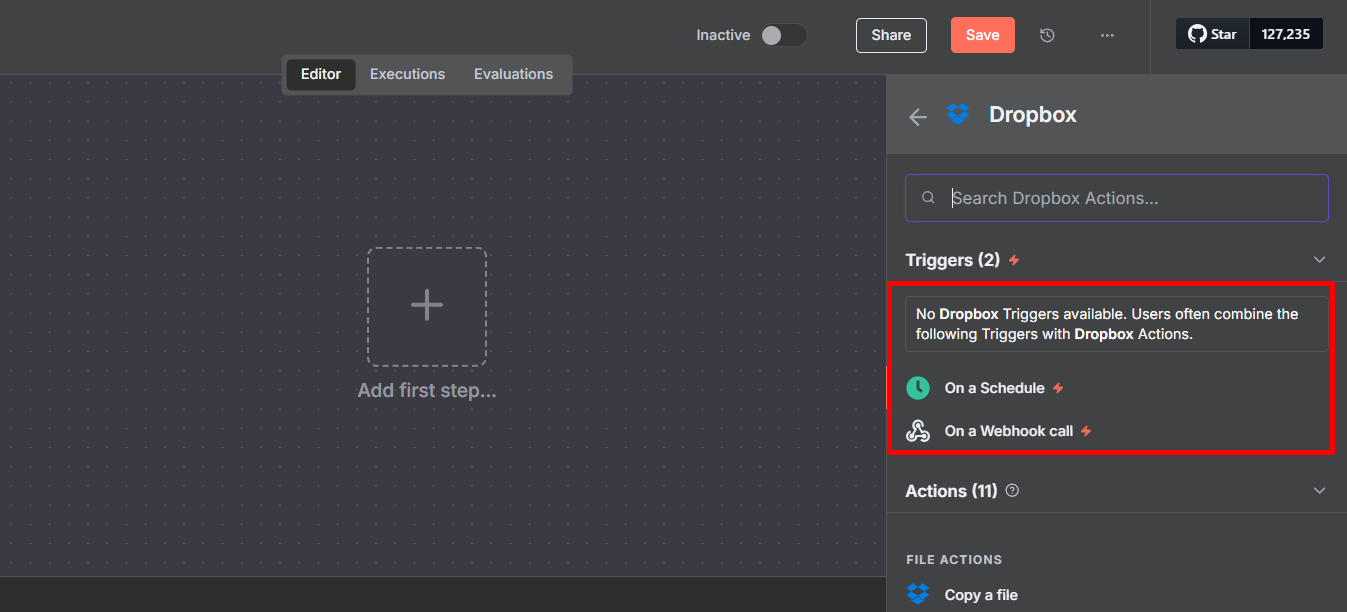Click the lightning bolt next to Triggers
Viewport: 1347px width, 612px height.
(1013, 259)
